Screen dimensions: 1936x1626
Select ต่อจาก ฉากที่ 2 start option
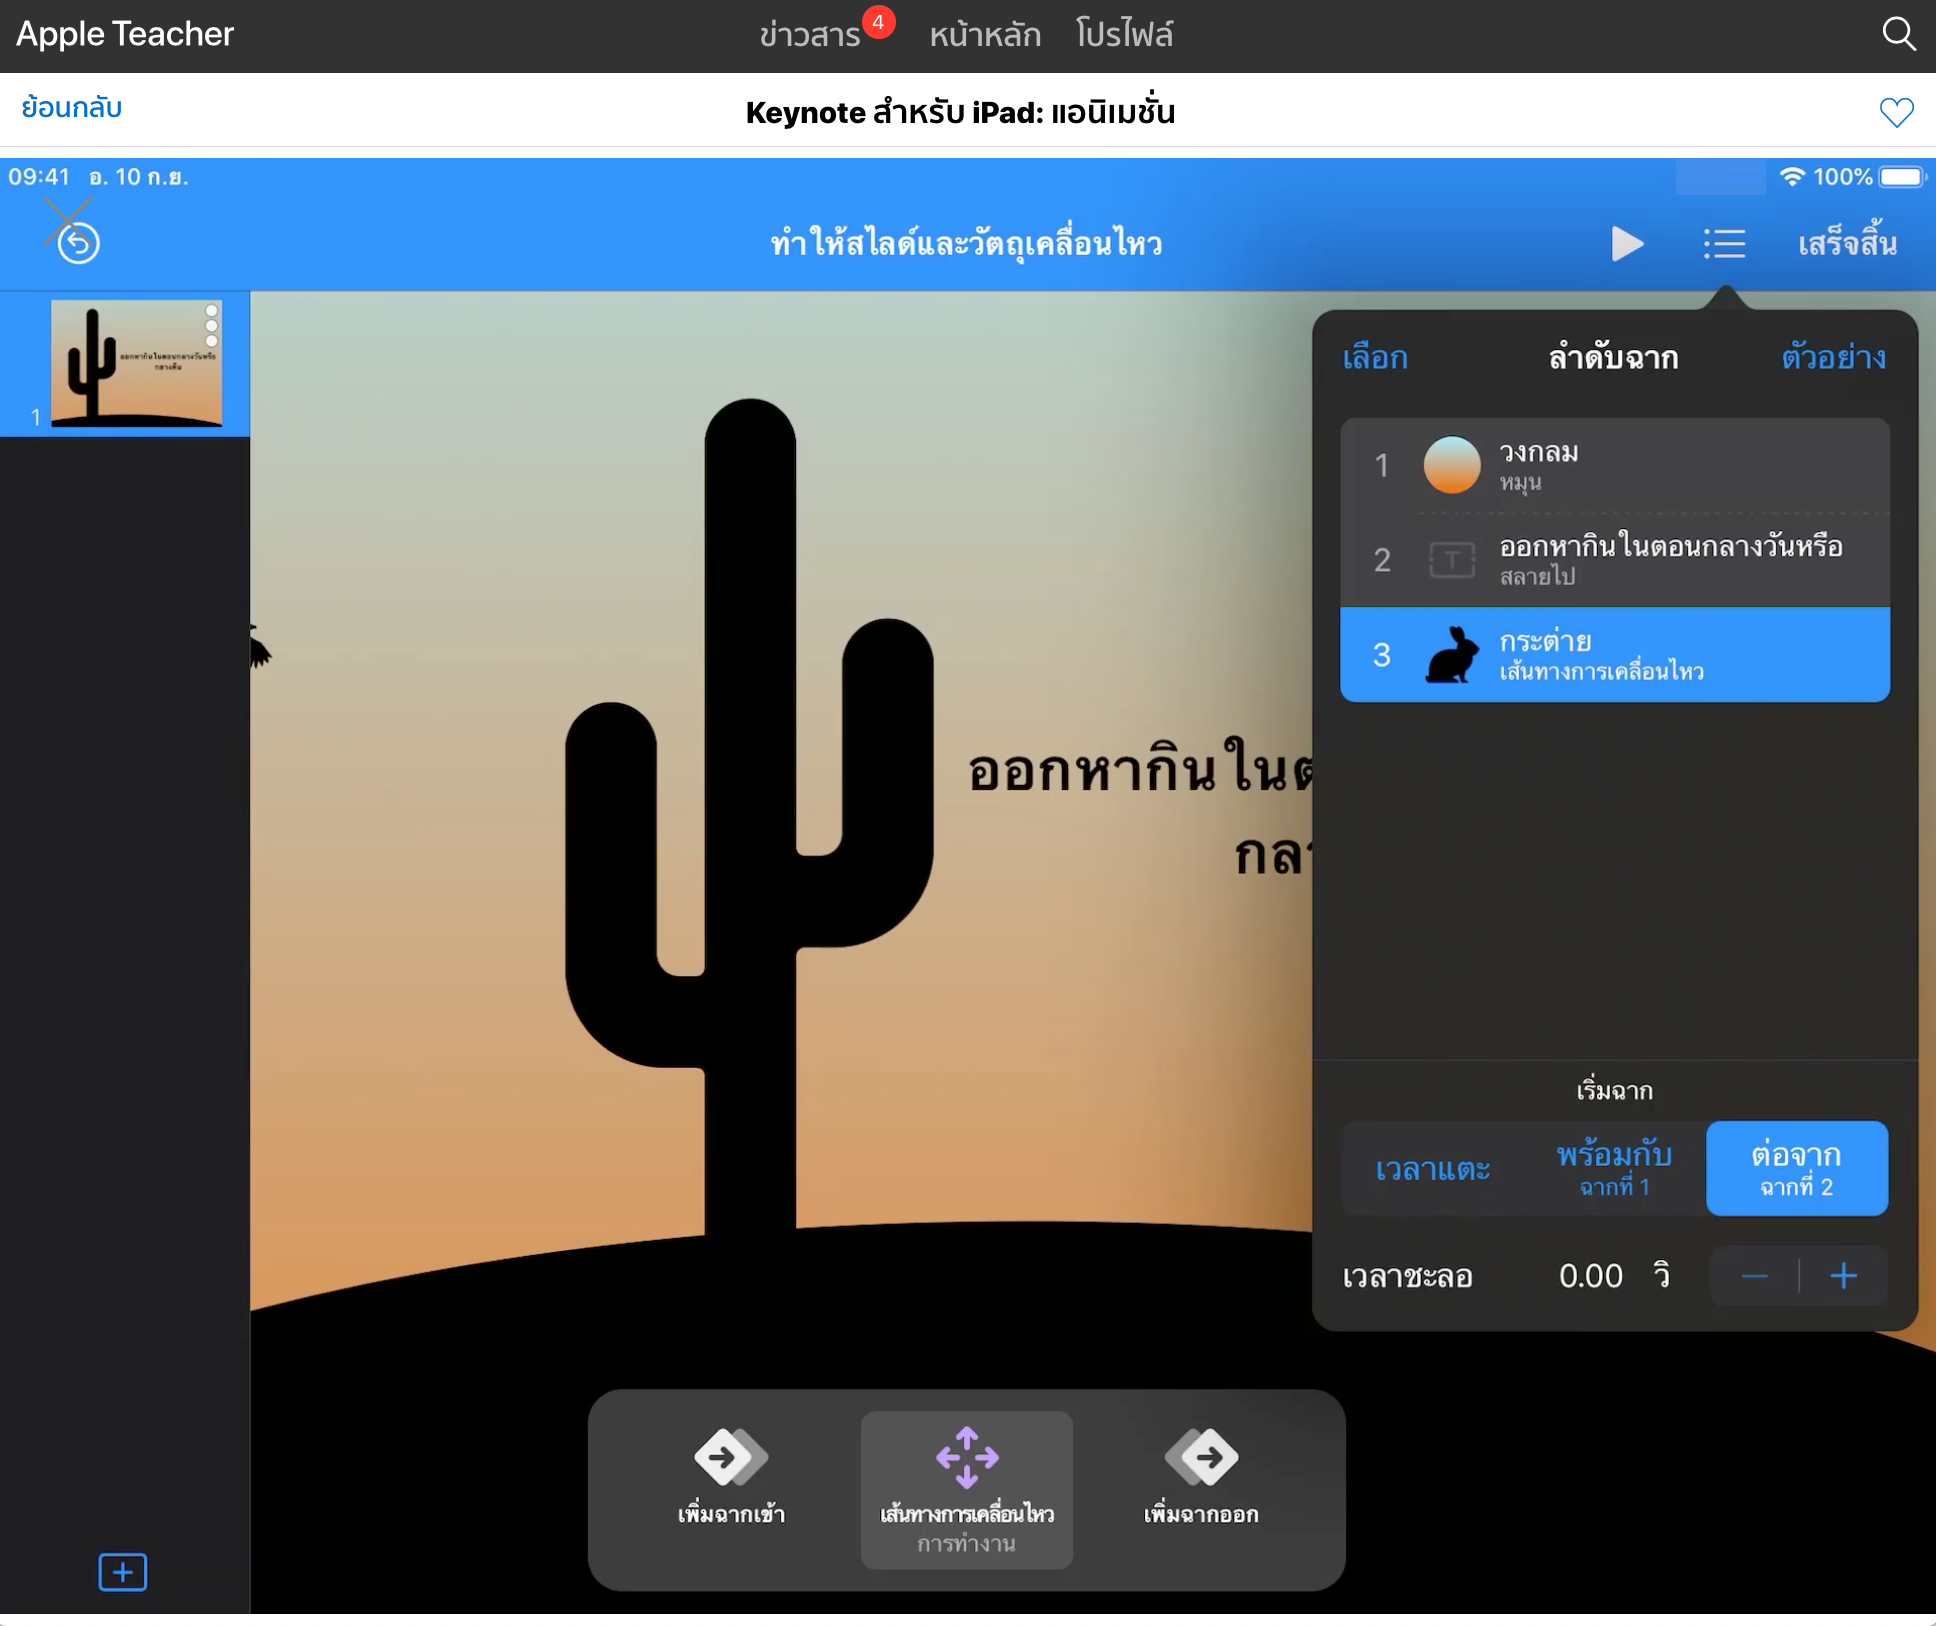(x=1796, y=1169)
